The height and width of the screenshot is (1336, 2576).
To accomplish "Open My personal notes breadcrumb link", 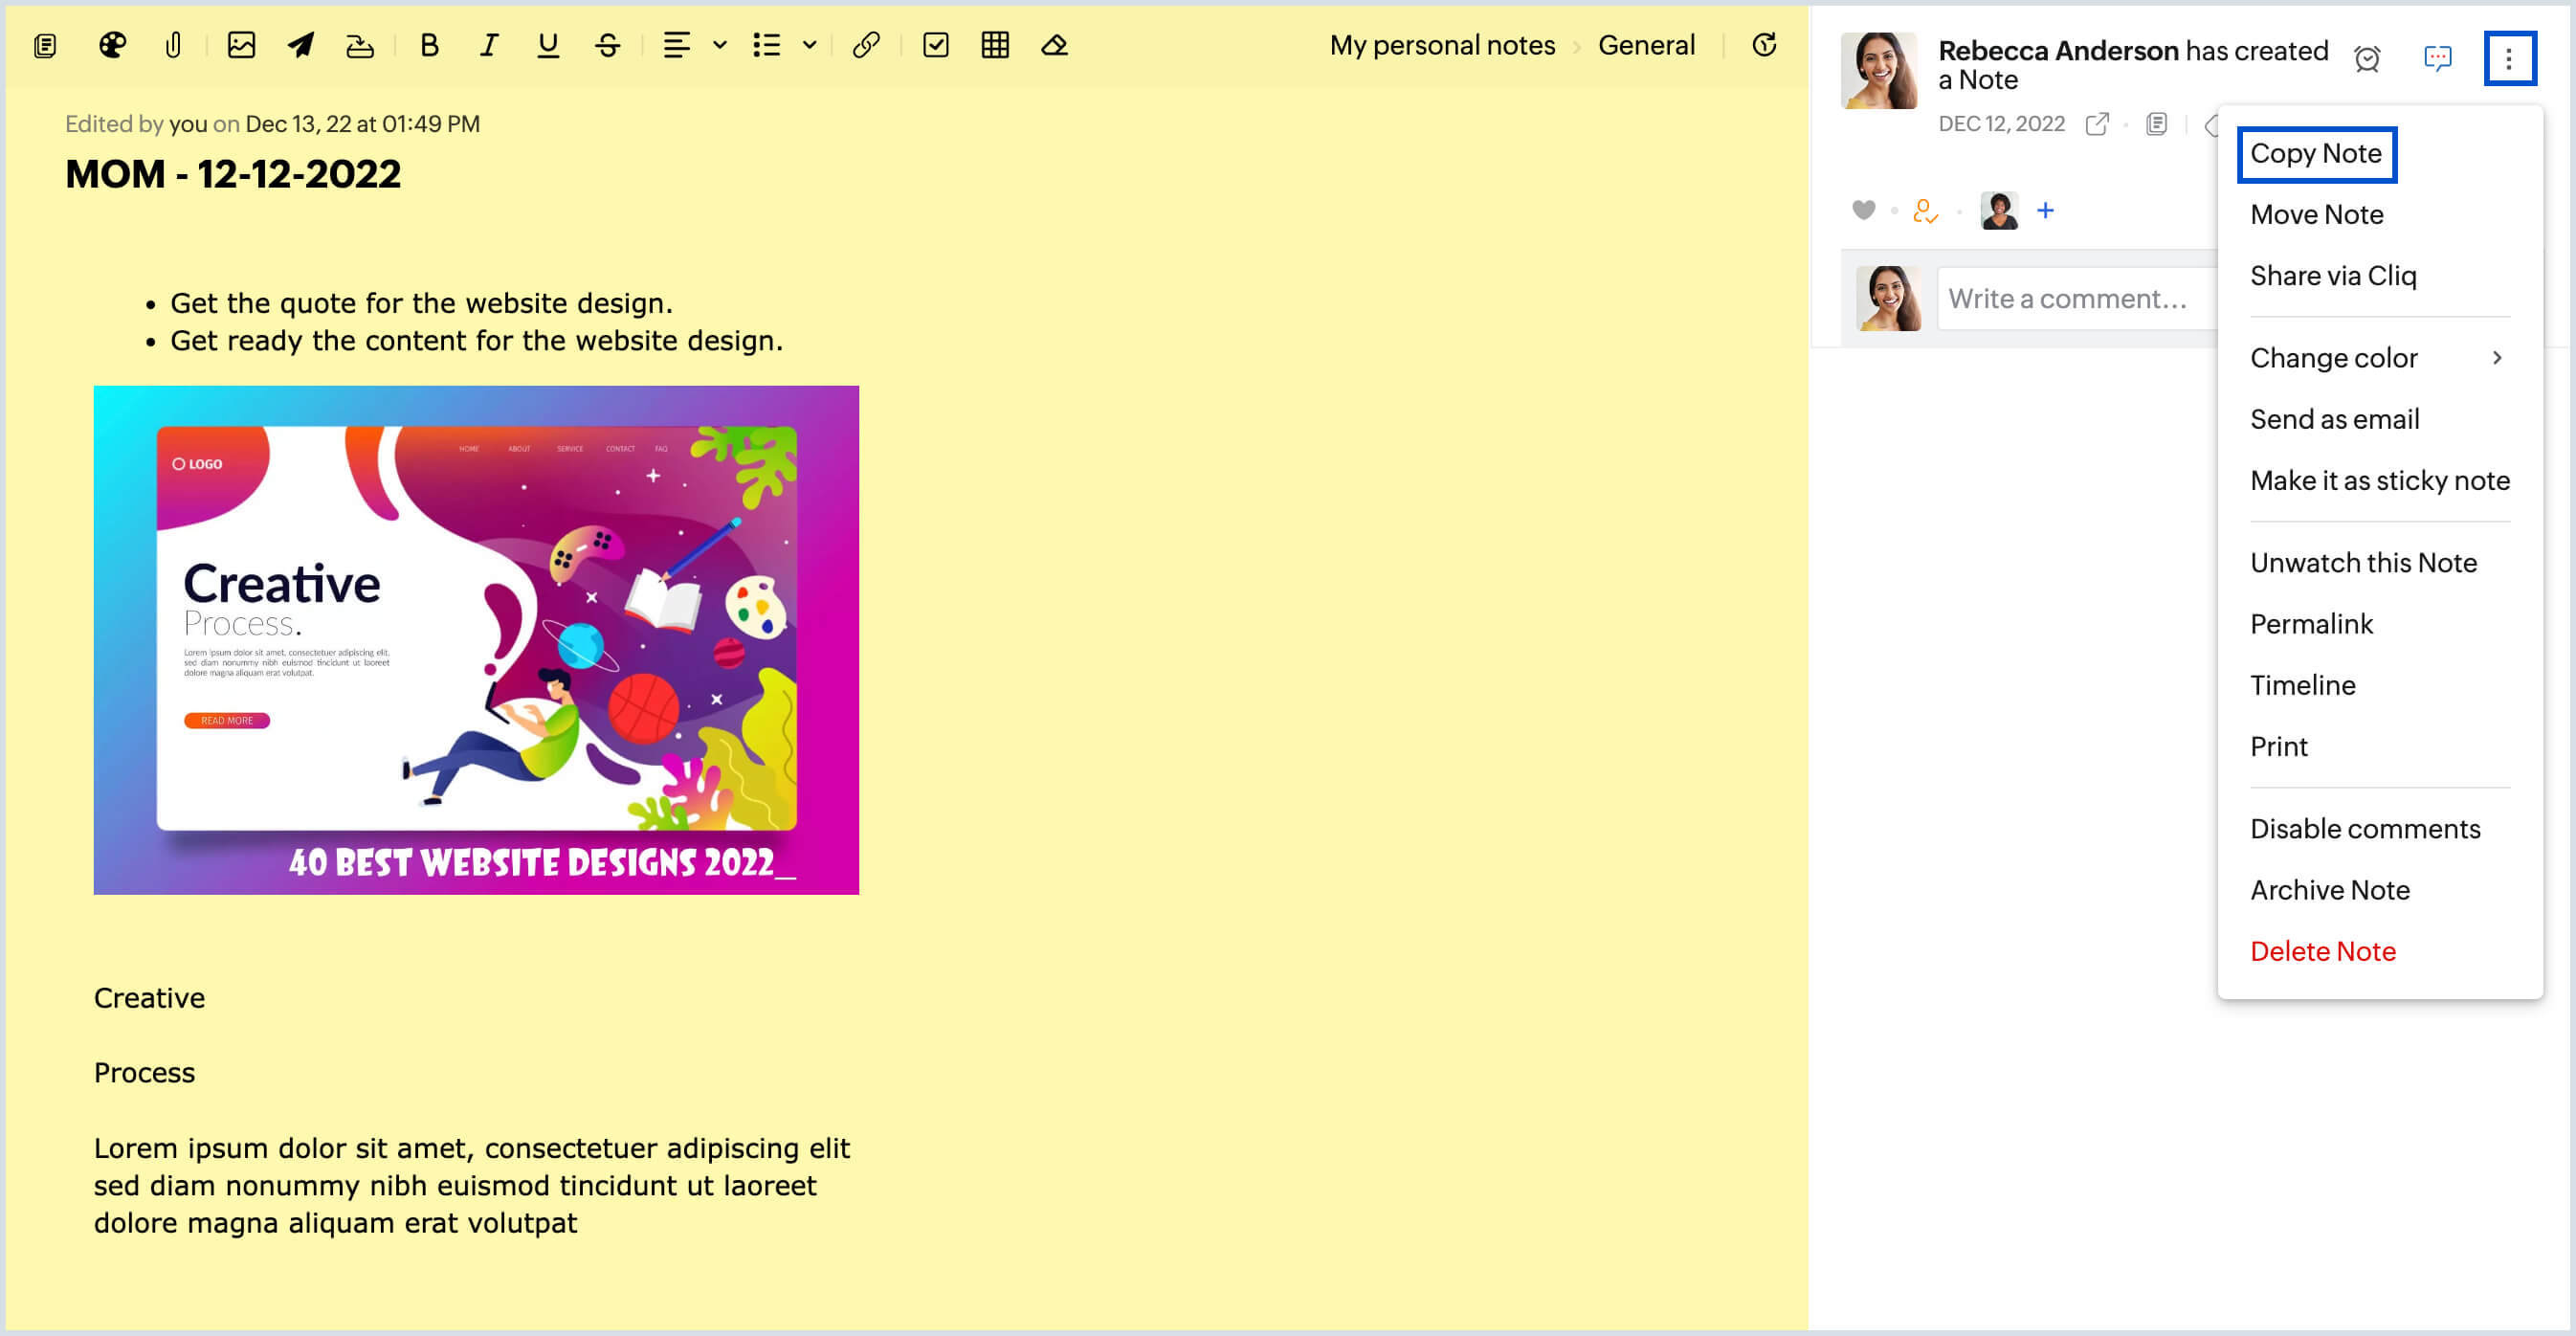I will pyautogui.click(x=1441, y=45).
